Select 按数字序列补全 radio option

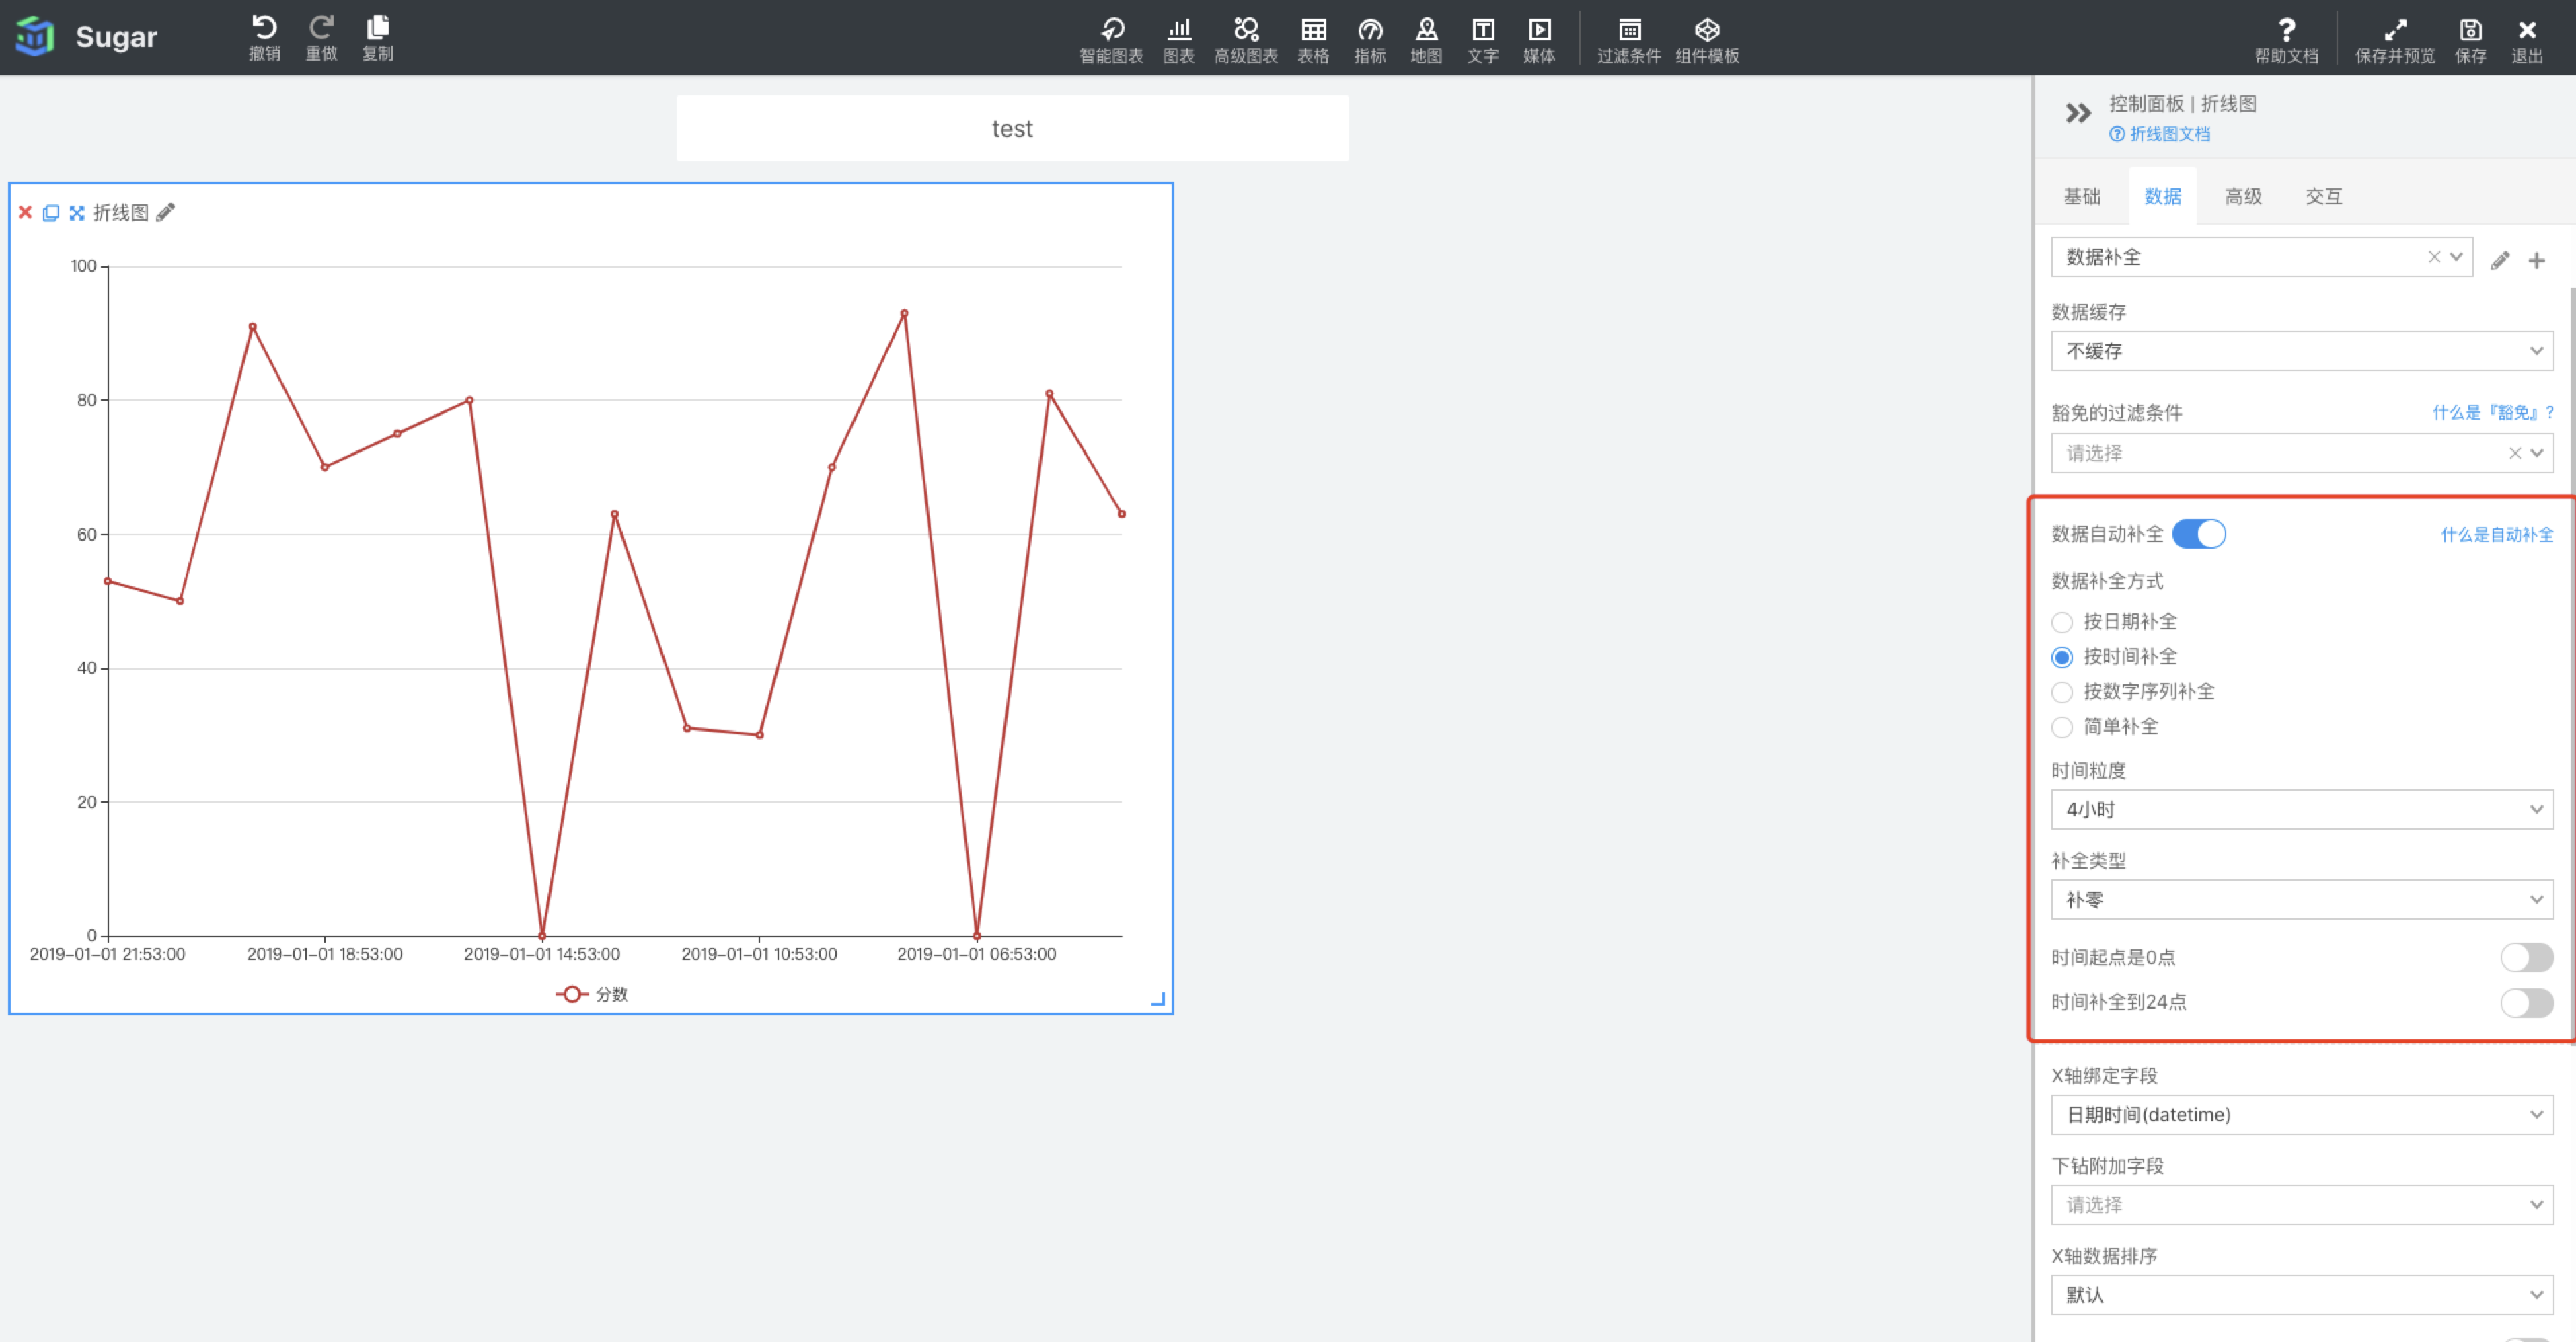pos(2061,692)
